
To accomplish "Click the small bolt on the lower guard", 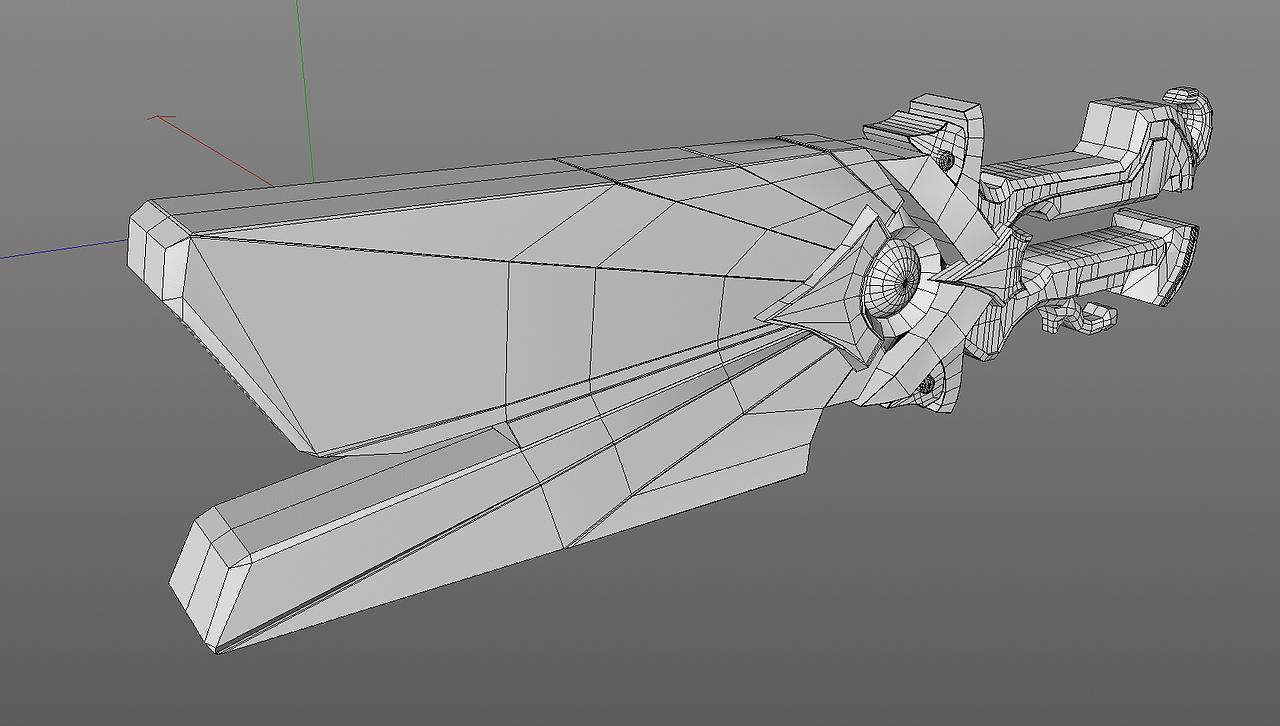I will tap(928, 383).
